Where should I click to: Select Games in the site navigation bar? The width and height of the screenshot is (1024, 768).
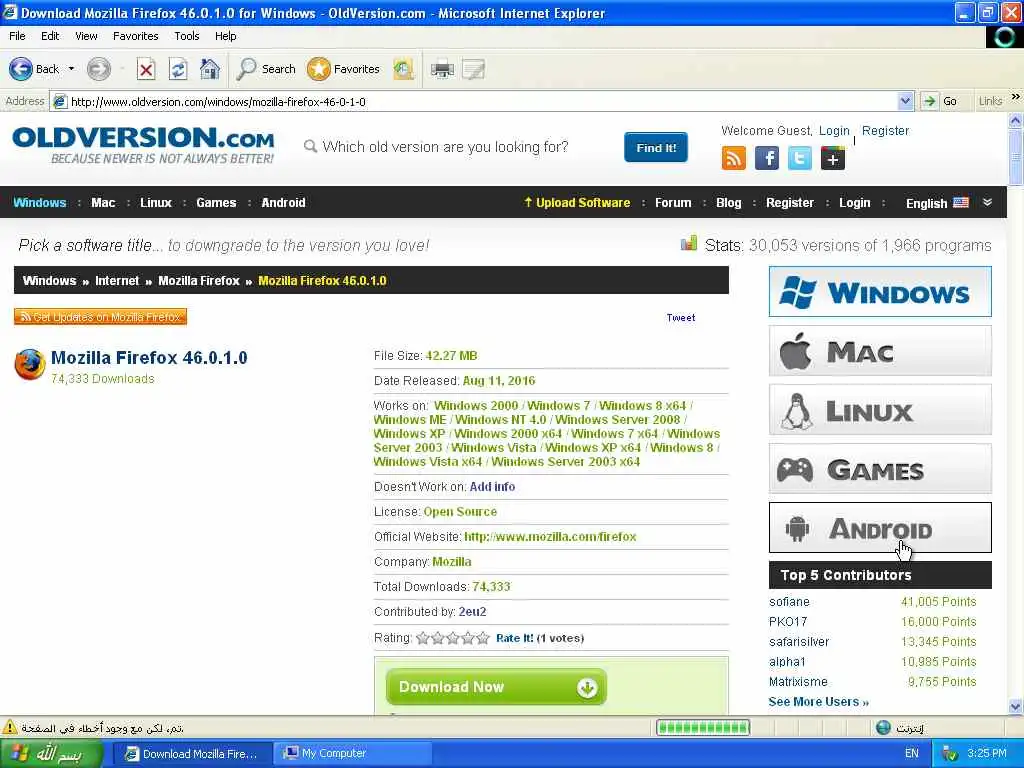216,202
